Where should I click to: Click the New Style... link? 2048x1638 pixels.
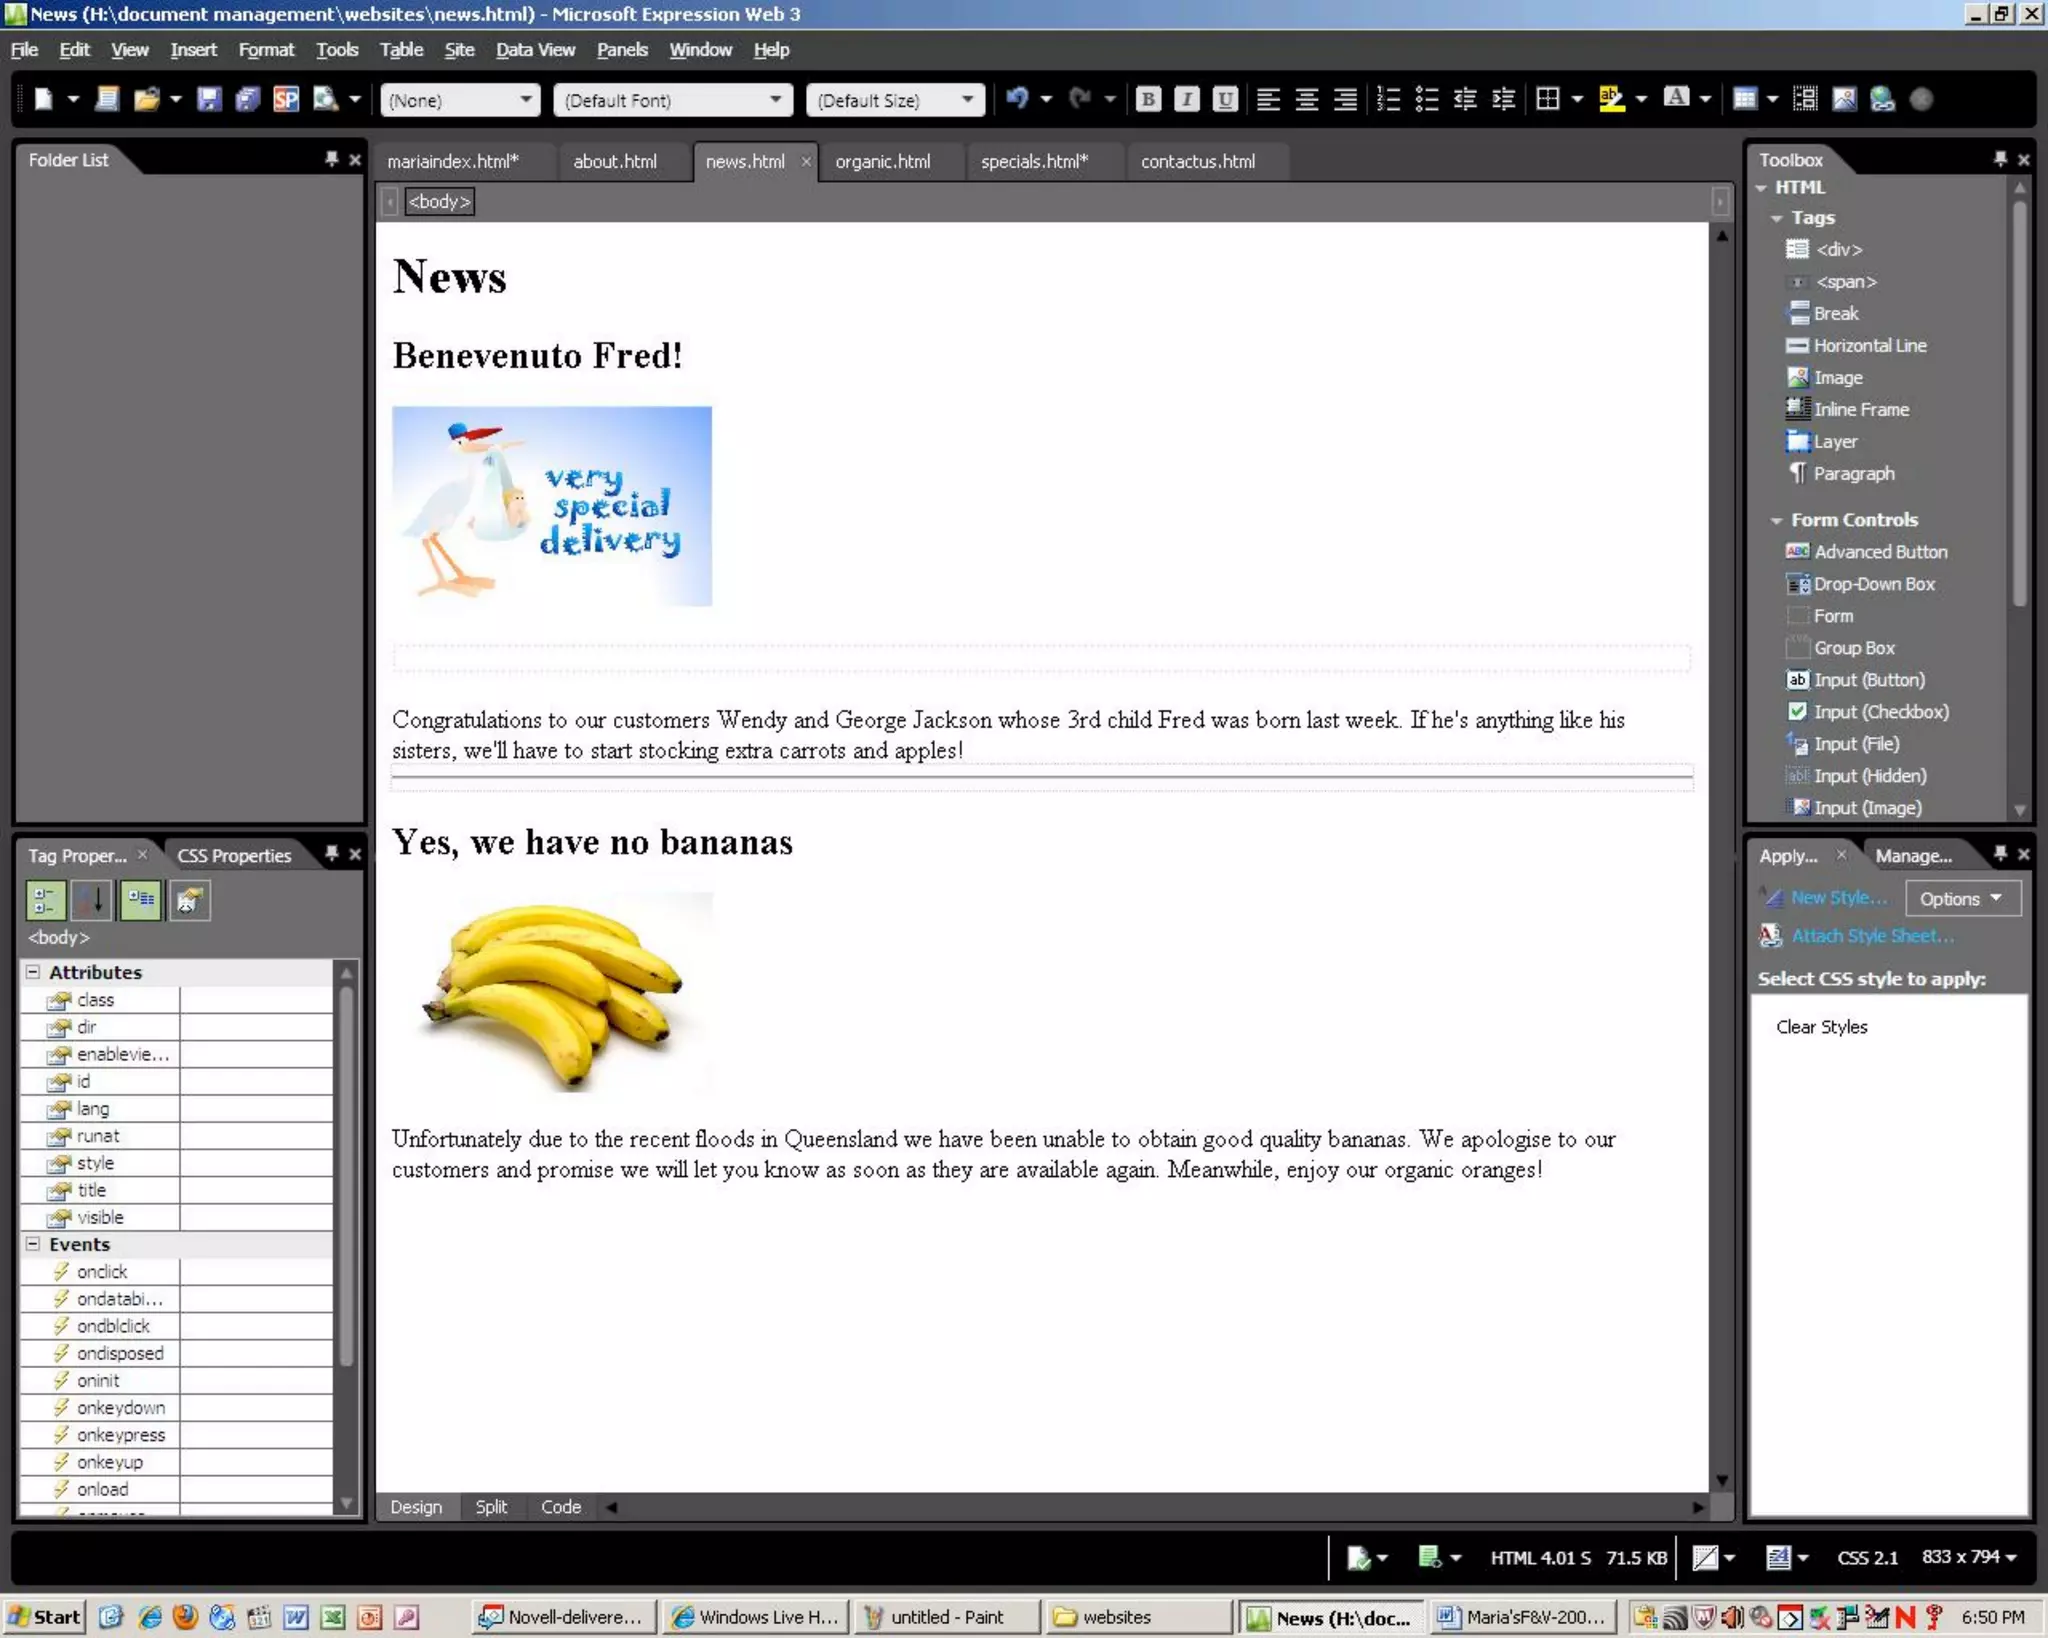1838,898
